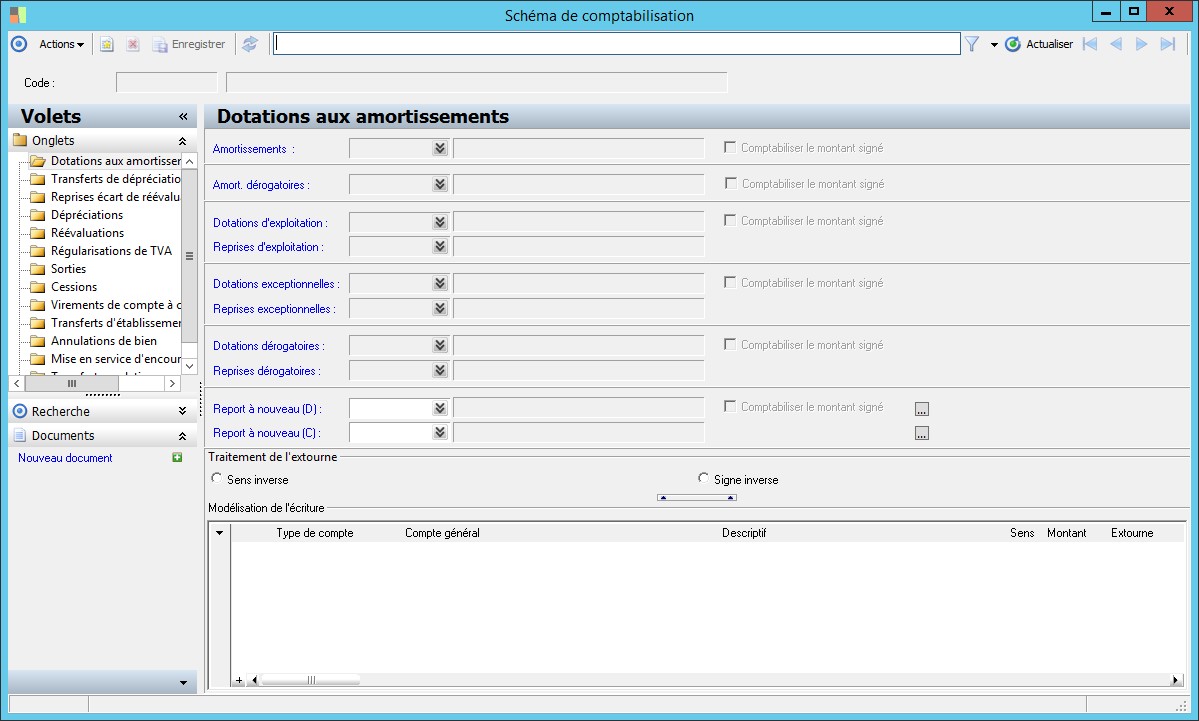Screen dimensions: 1199x721
Task: Click the blue circle icon beside Actions
Action: [19, 44]
